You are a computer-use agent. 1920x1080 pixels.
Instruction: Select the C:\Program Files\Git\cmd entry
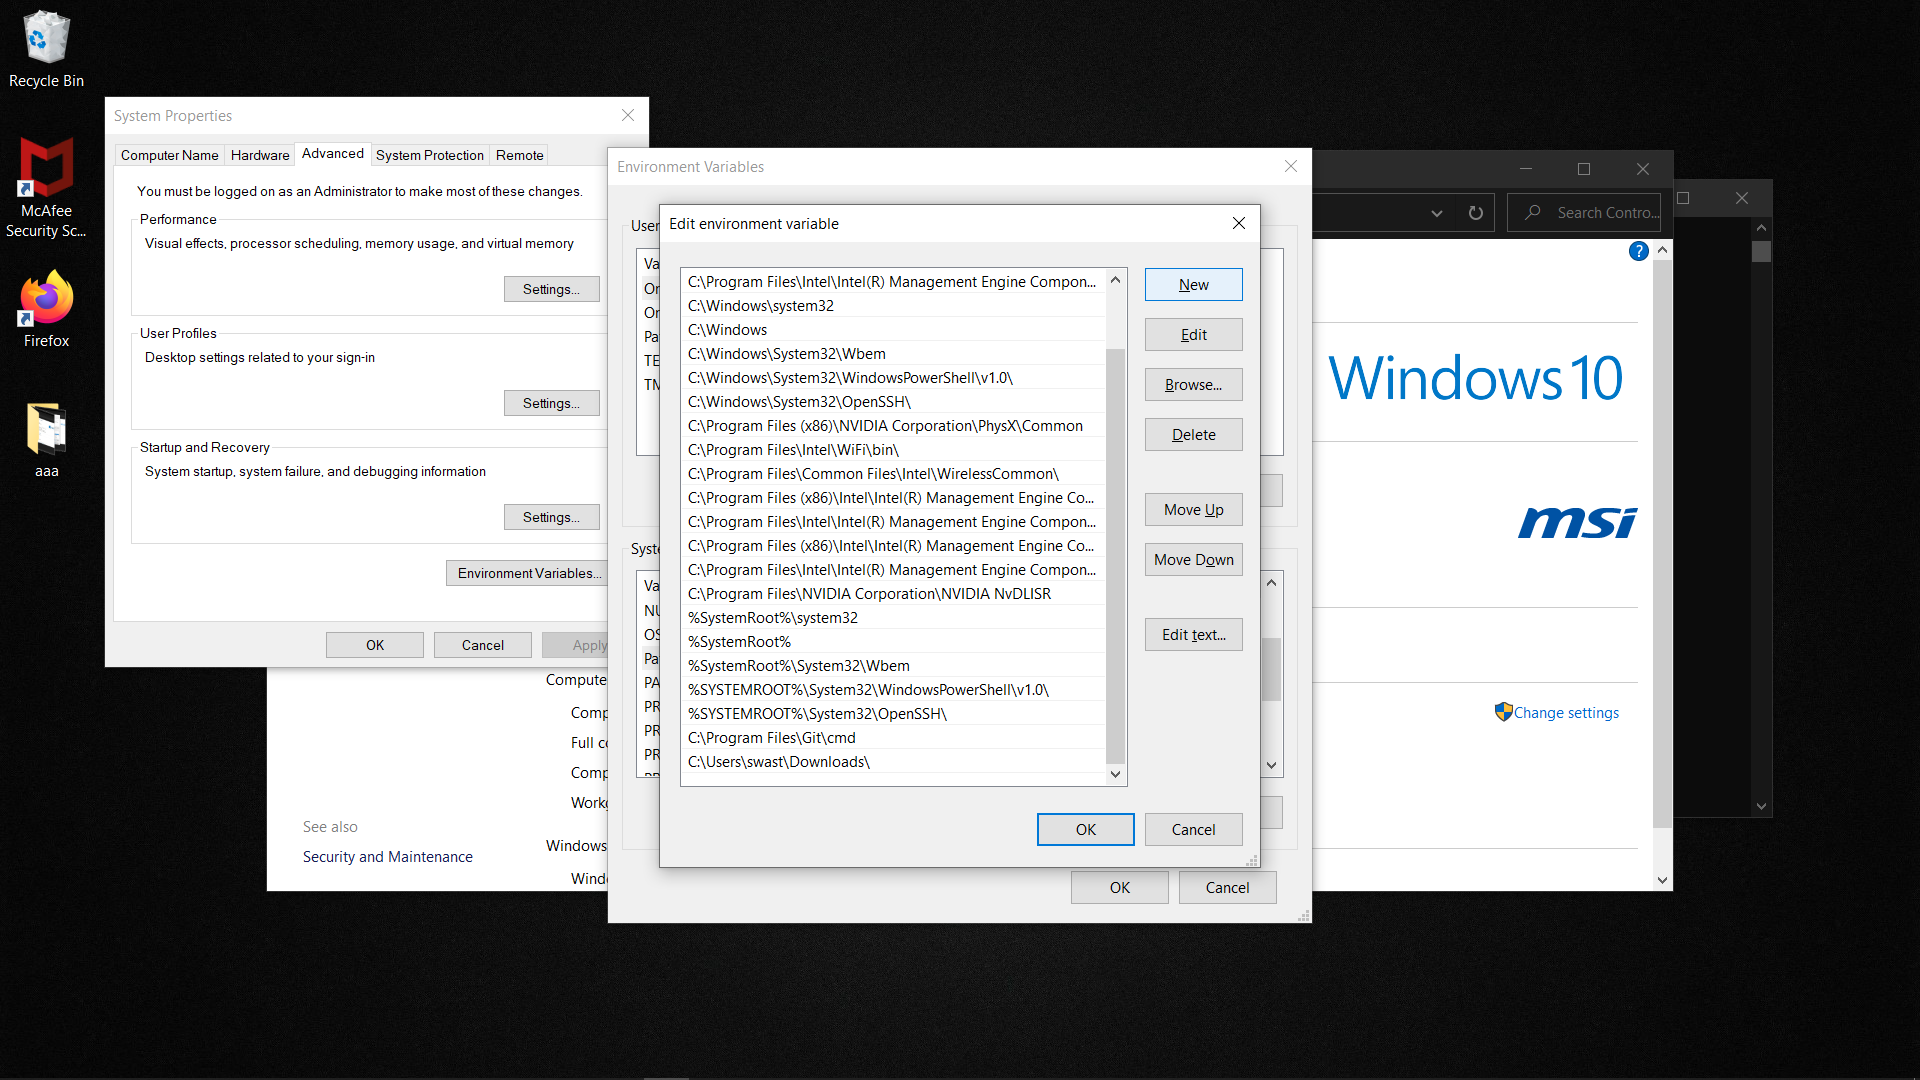[x=771, y=738]
